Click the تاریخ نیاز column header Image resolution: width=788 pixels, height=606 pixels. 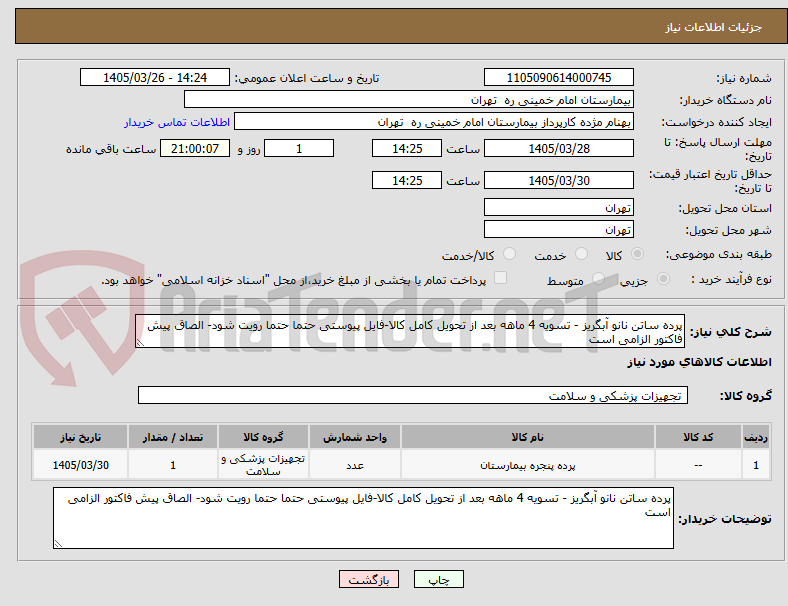coord(80,437)
